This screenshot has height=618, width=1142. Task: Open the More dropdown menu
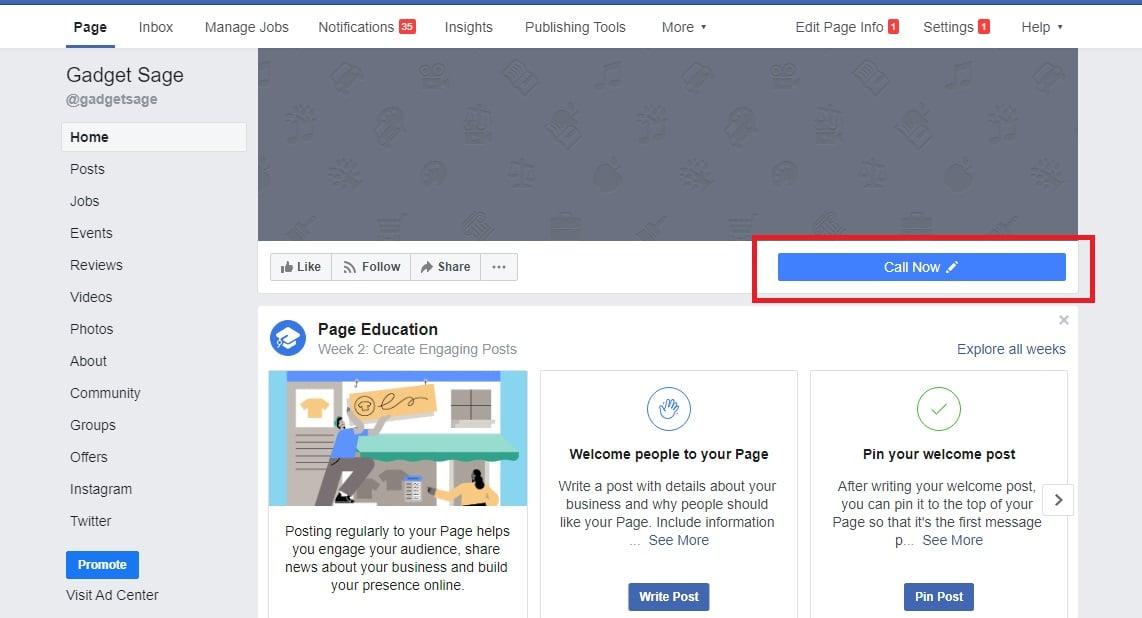pyautogui.click(x=683, y=27)
